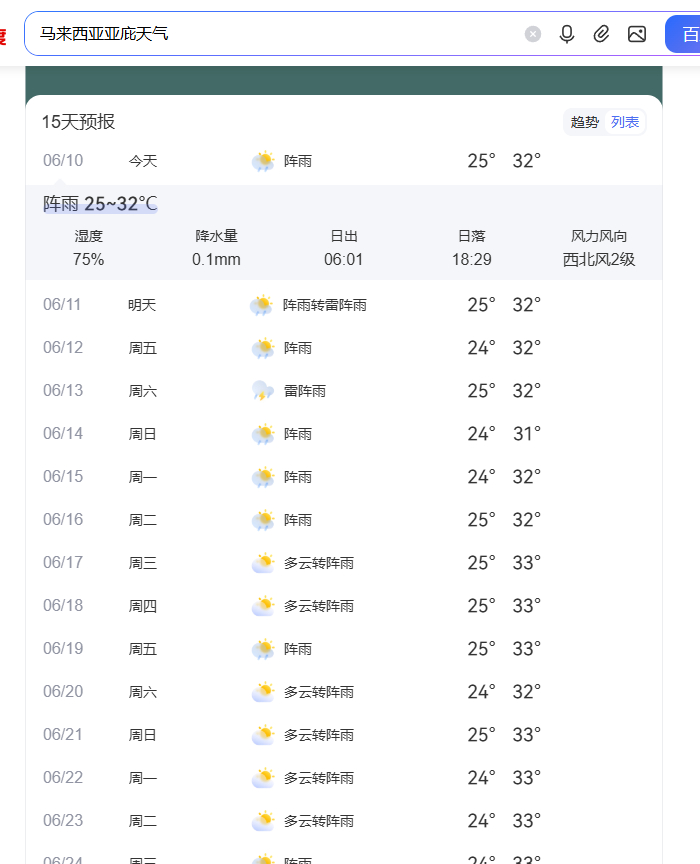
Task: Click the 06/20 cloudy weather icon
Action: click(x=263, y=692)
